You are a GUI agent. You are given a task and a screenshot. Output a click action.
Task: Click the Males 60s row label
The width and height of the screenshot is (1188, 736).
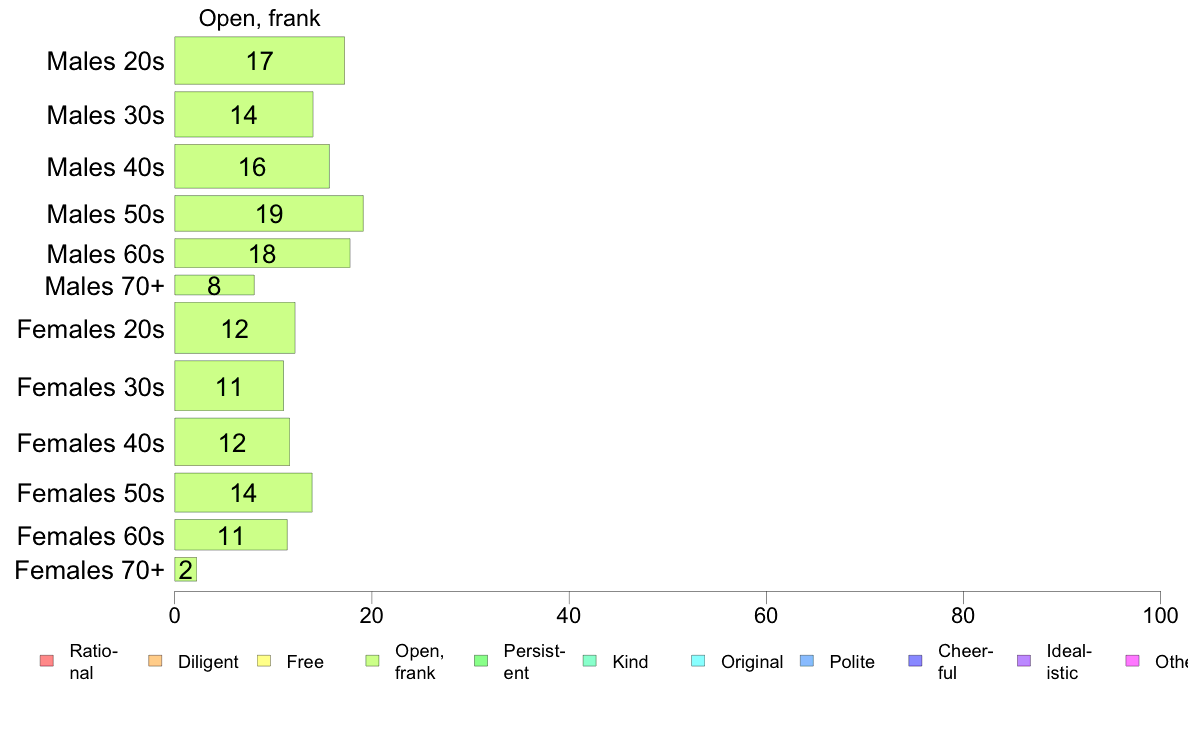(105, 254)
